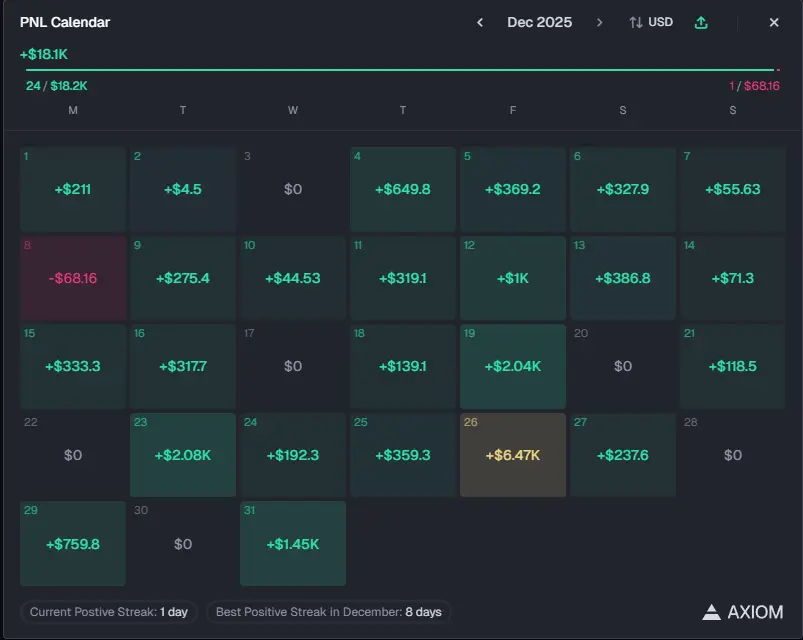Select December 14 cell showing +$71.3

click(x=733, y=278)
